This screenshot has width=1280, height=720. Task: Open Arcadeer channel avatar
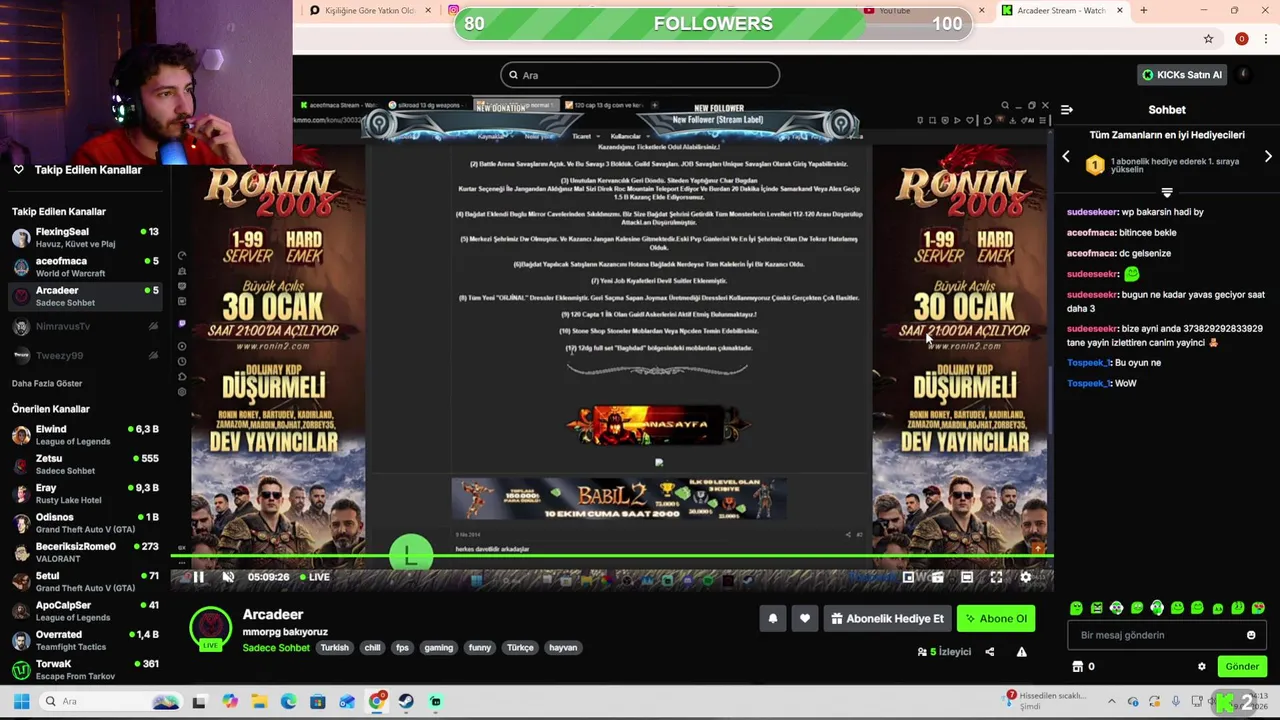[x=210, y=627]
